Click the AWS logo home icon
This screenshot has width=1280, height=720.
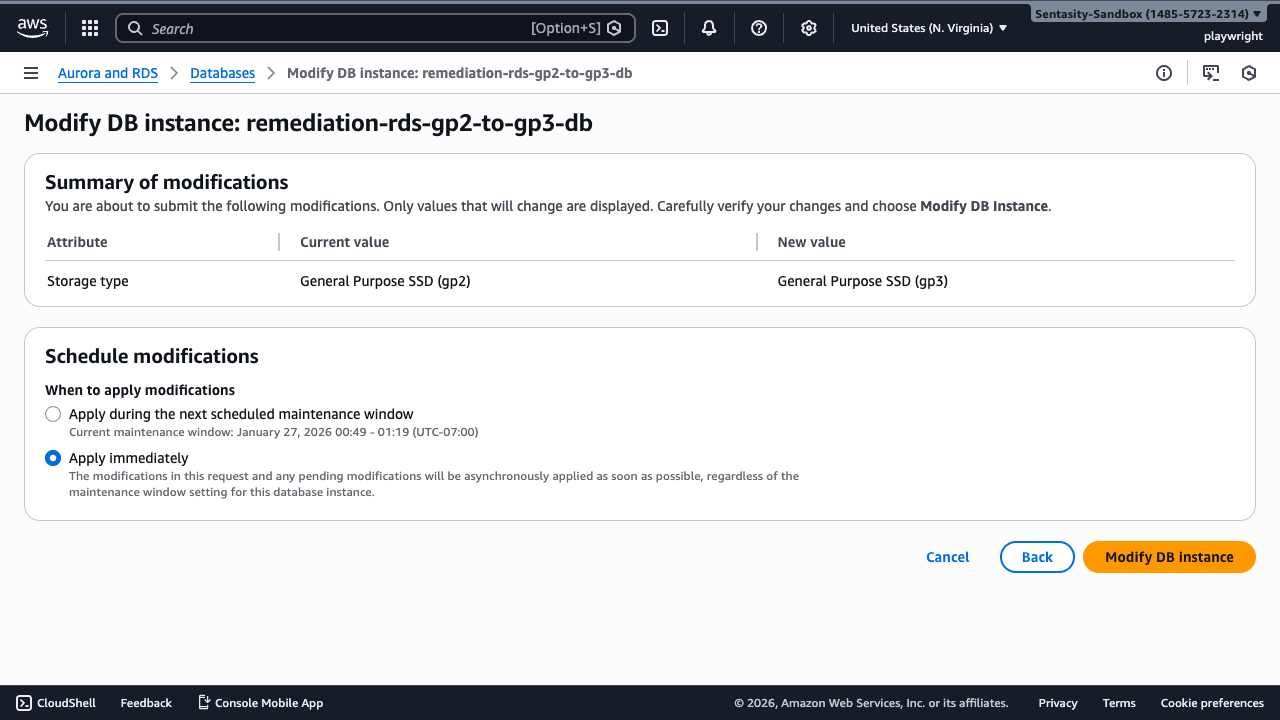[x=32, y=28]
